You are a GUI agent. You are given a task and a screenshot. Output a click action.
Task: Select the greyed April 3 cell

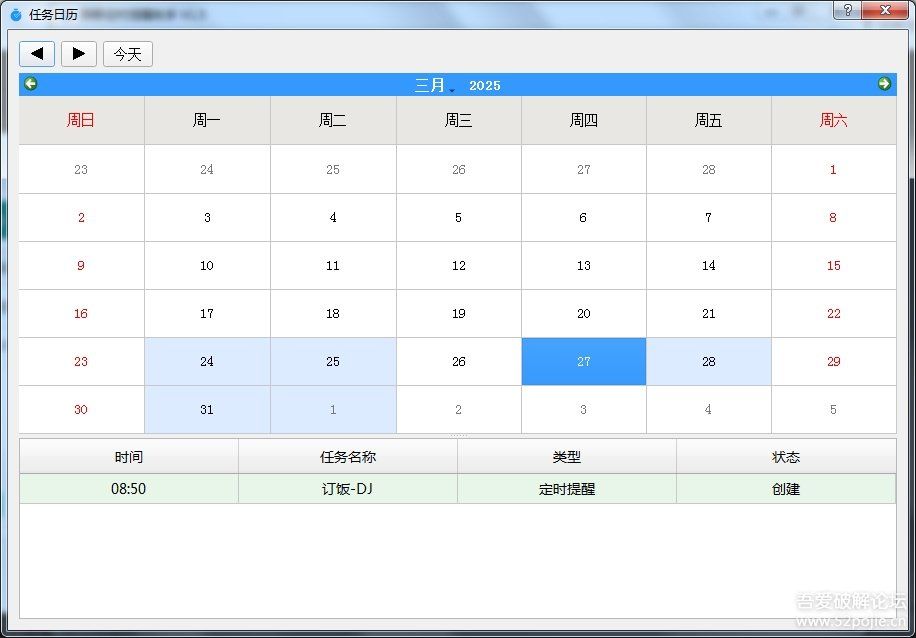pyautogui.click(x=584, y=410)
